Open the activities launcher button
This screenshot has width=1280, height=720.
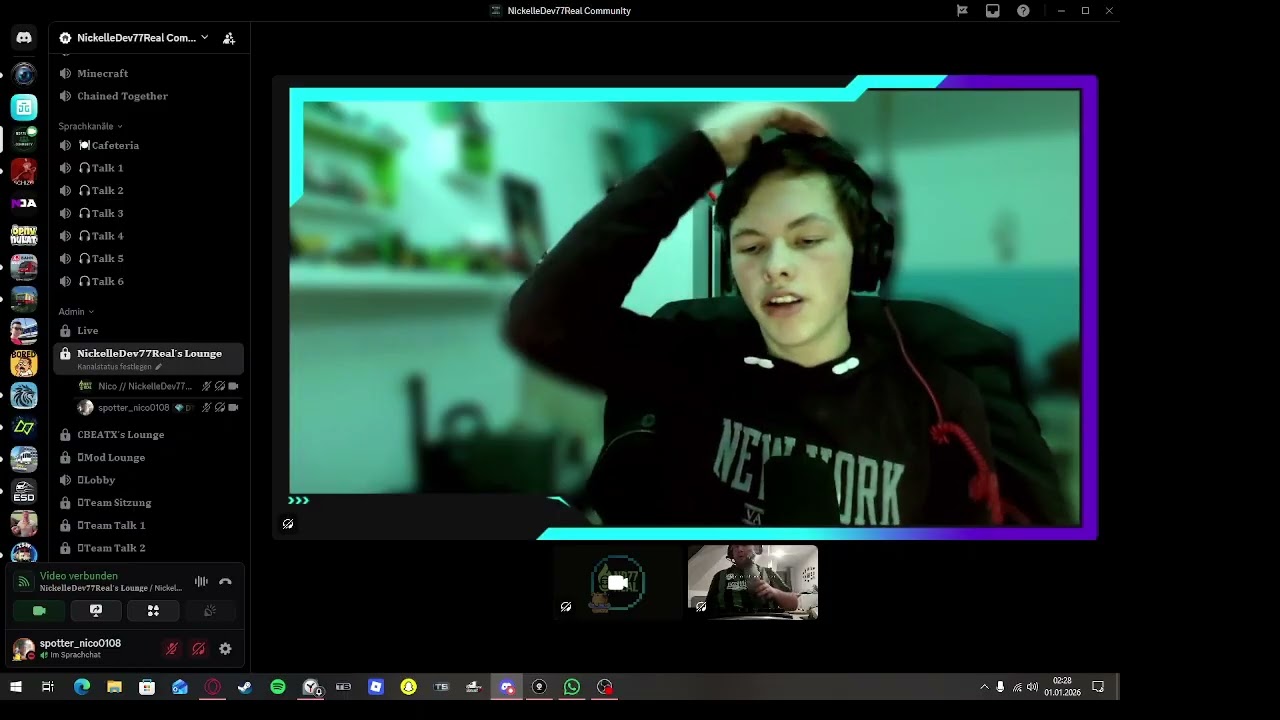coord(153,610)
